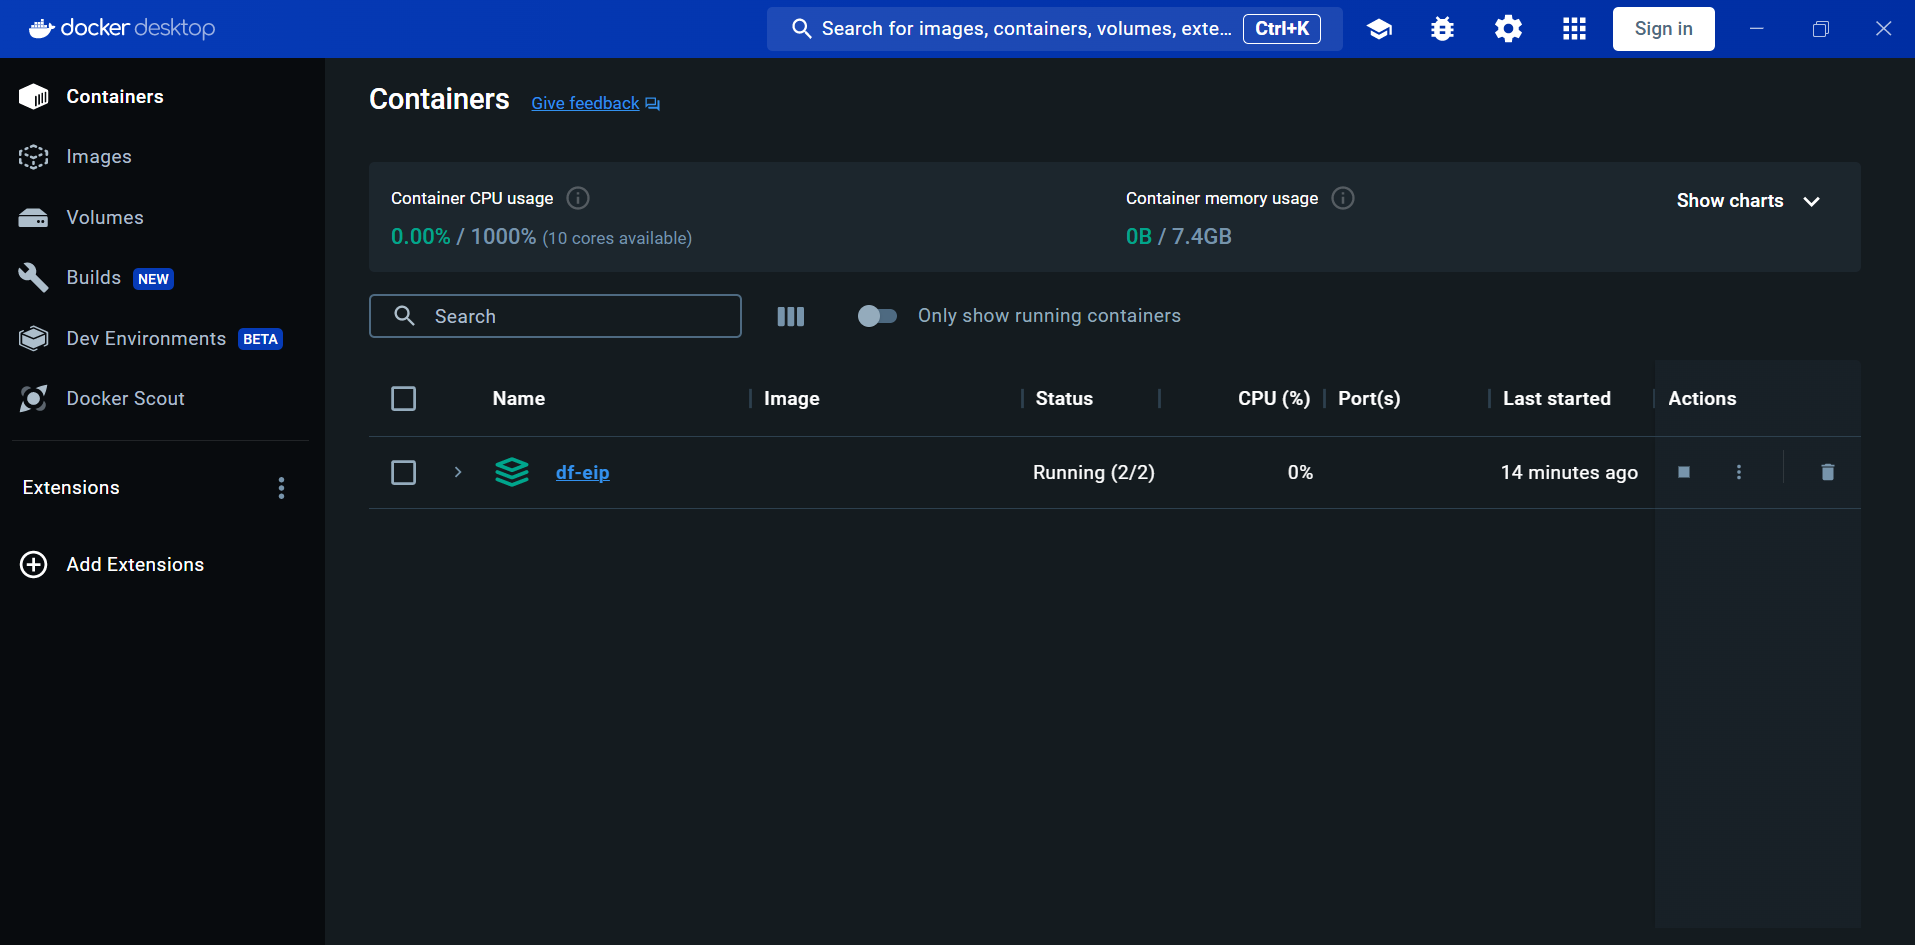1915x945 pixels.
Task: Click the Sign in button
Action: pos(1663,29)
